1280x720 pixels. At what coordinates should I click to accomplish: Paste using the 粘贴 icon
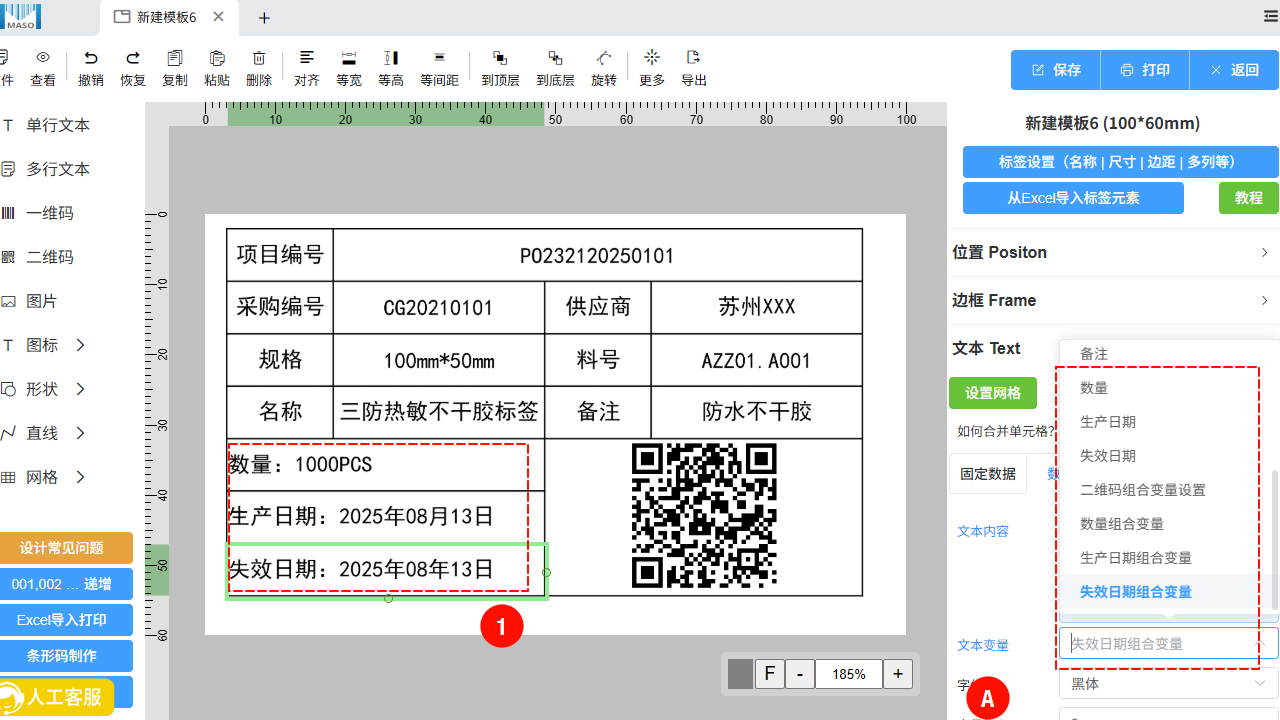pyautogui.click(x=217, y=58)
